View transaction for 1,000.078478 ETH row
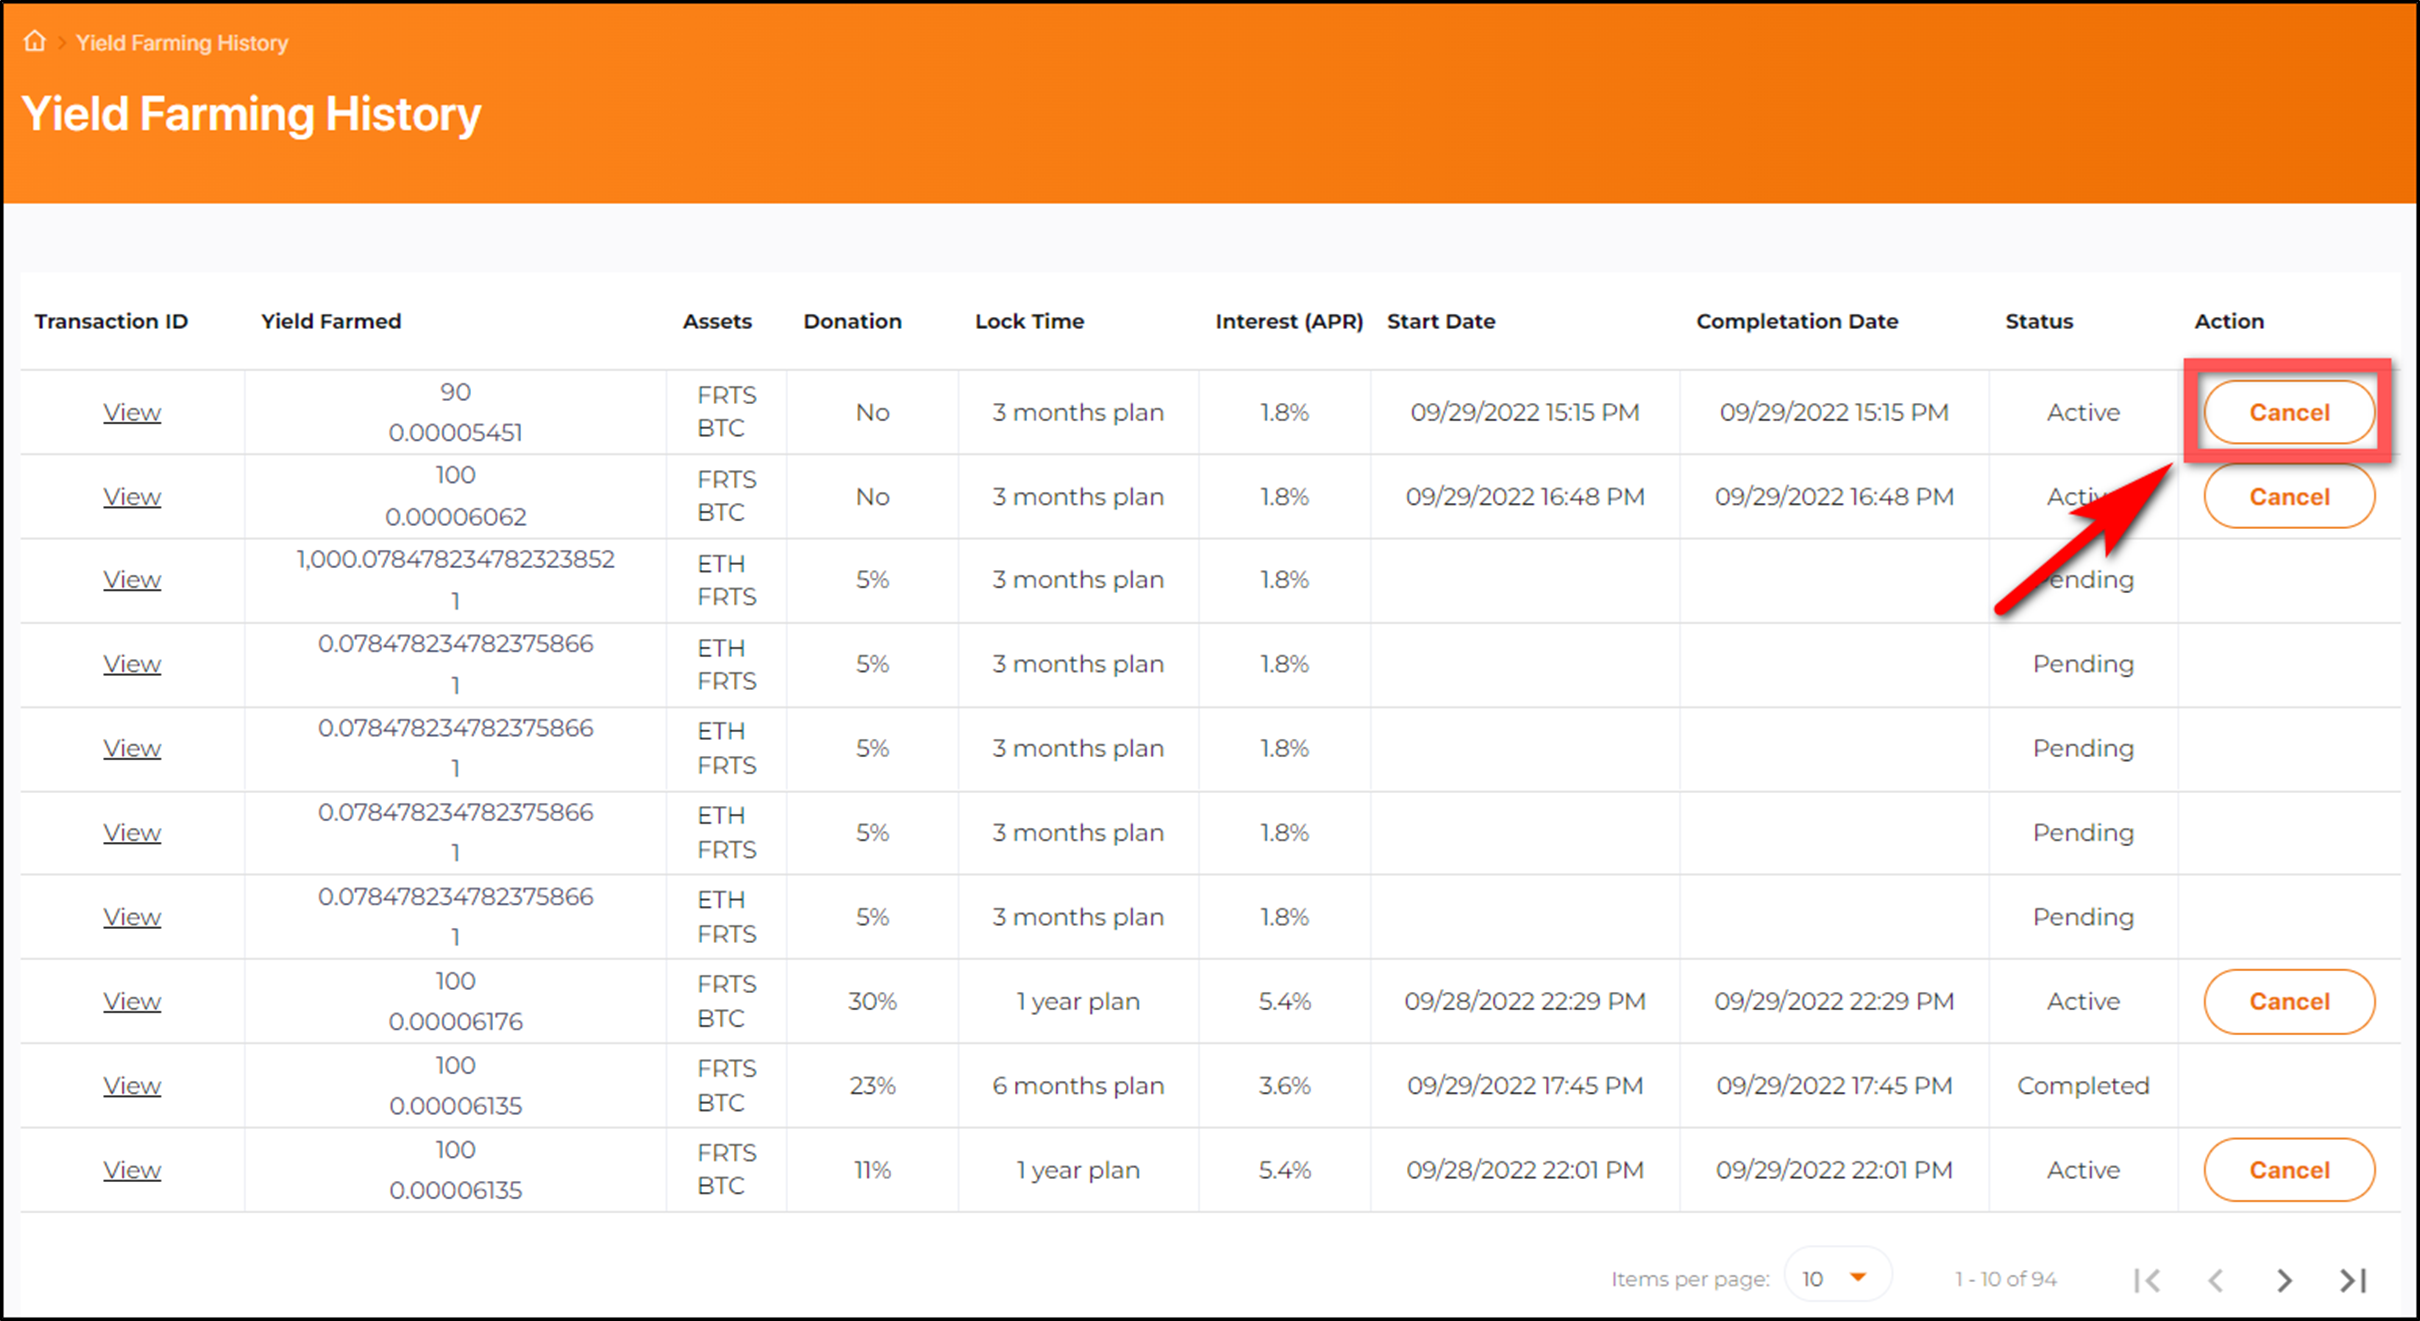The height and width of the screenshot is (1321, 2420). (x=132, y=580)
